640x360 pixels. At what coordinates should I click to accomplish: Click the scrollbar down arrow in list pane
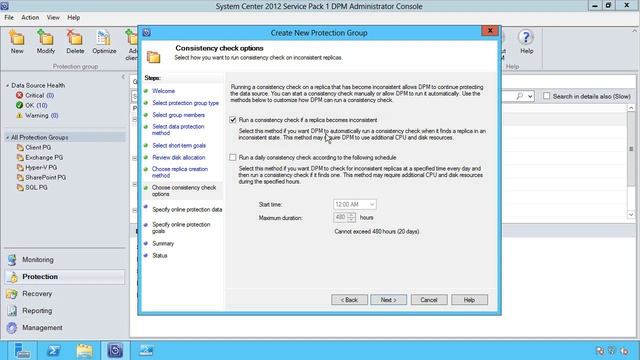click(631, 215)
